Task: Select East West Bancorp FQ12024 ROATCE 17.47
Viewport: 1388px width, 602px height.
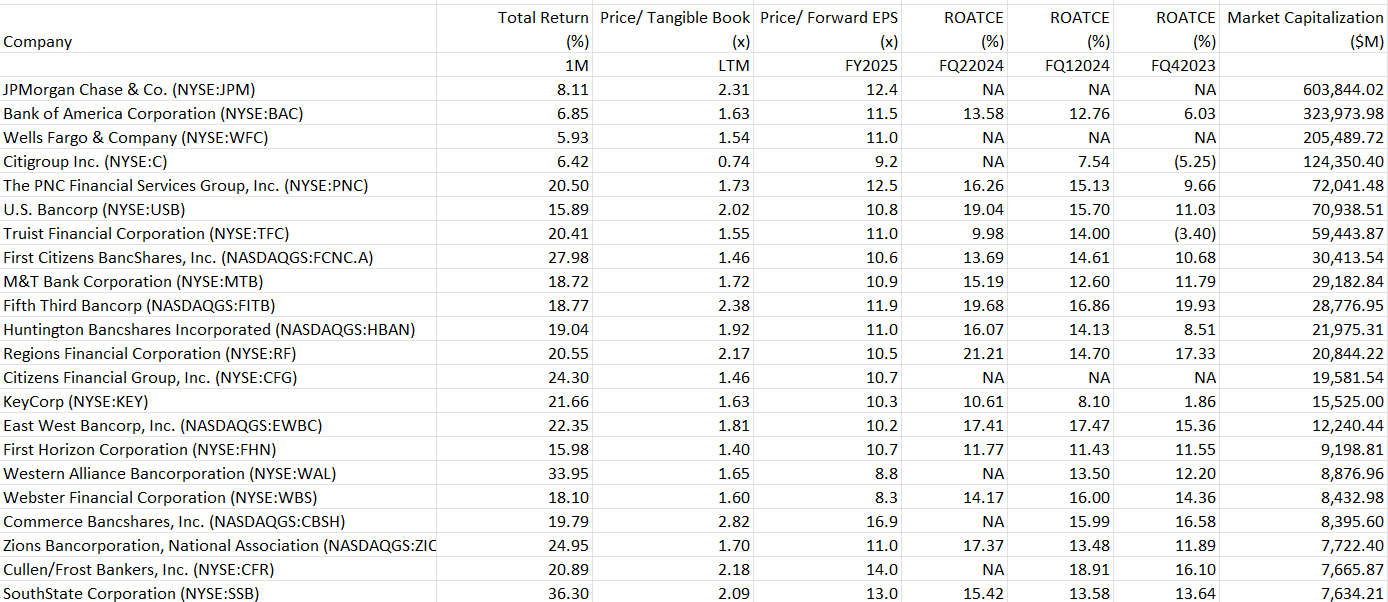Action: pyautogui.click(x=1061, y=425)
